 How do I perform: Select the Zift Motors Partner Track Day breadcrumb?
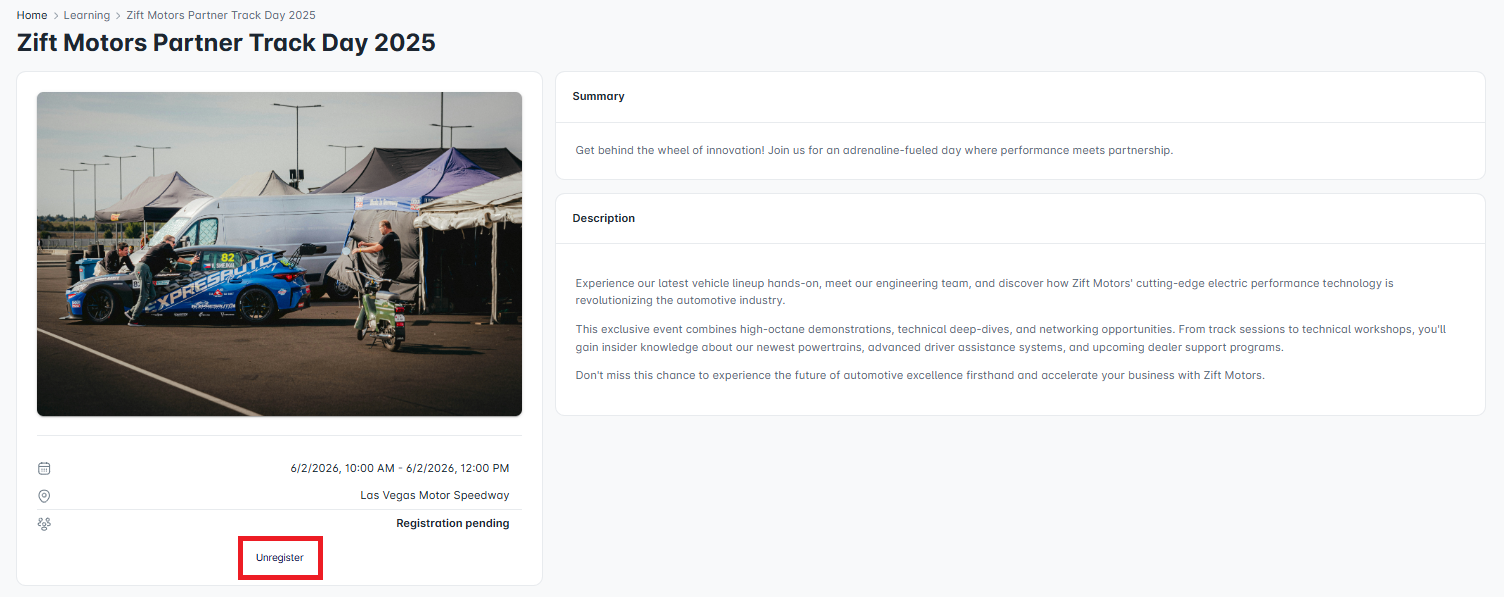pos(221,15)
